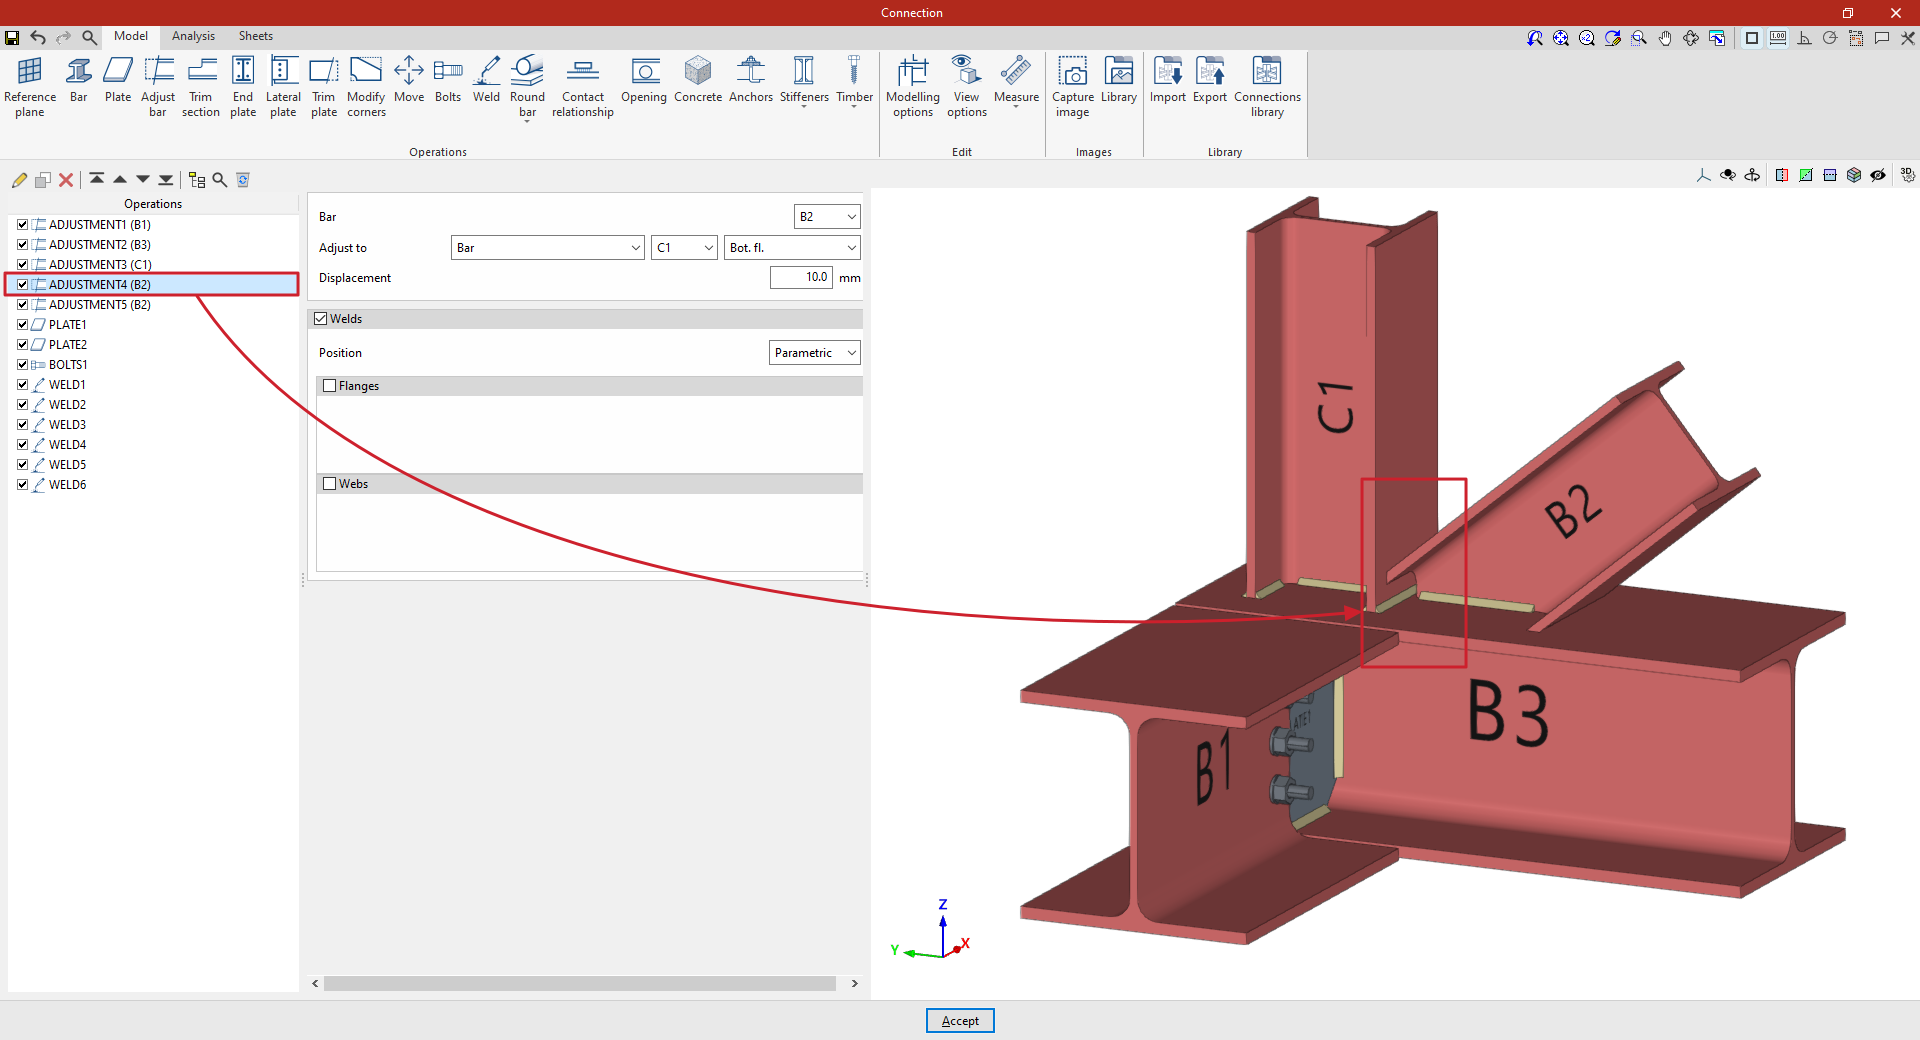Switch to the Analysis tab

[x=193, y=36]
